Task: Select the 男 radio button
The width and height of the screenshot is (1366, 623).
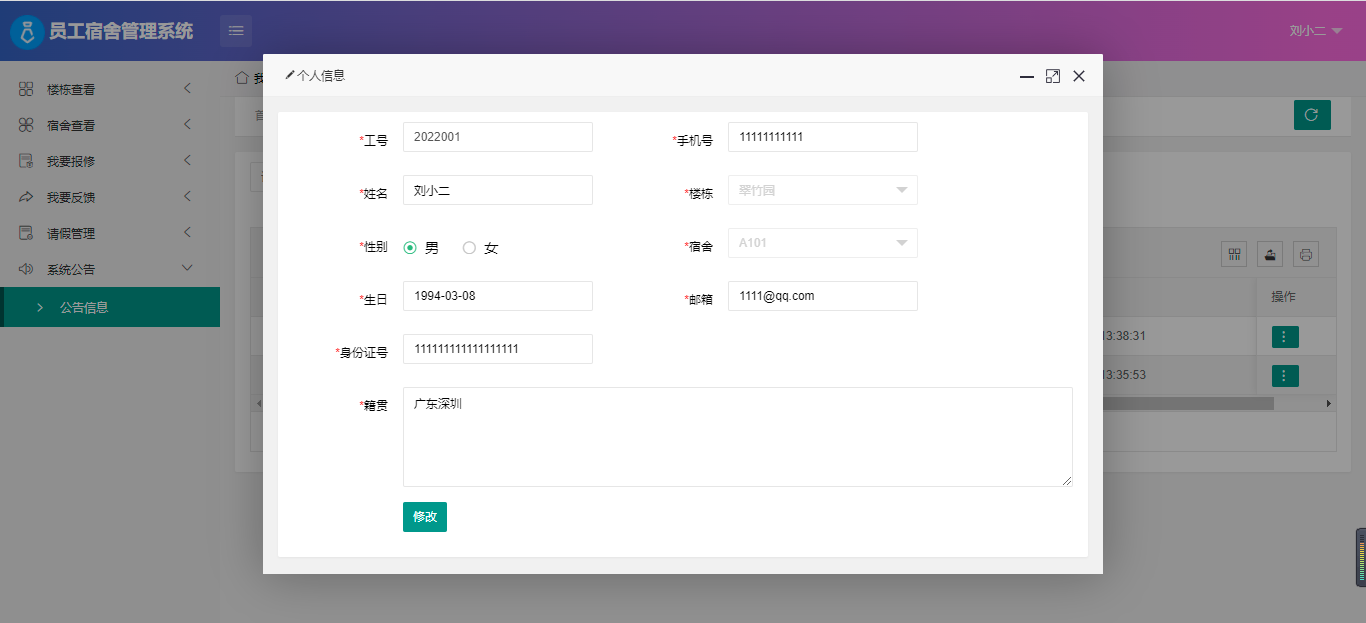Action: pyautogui.click(x=410, y=248)
